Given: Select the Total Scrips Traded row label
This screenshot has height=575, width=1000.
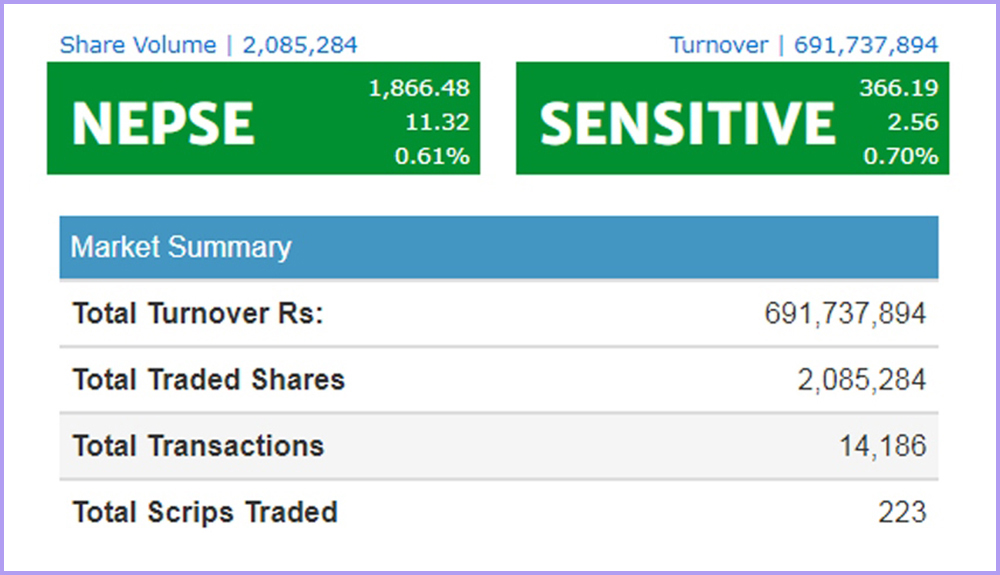Looking at the screenshot, I should [x=205, y=512].
